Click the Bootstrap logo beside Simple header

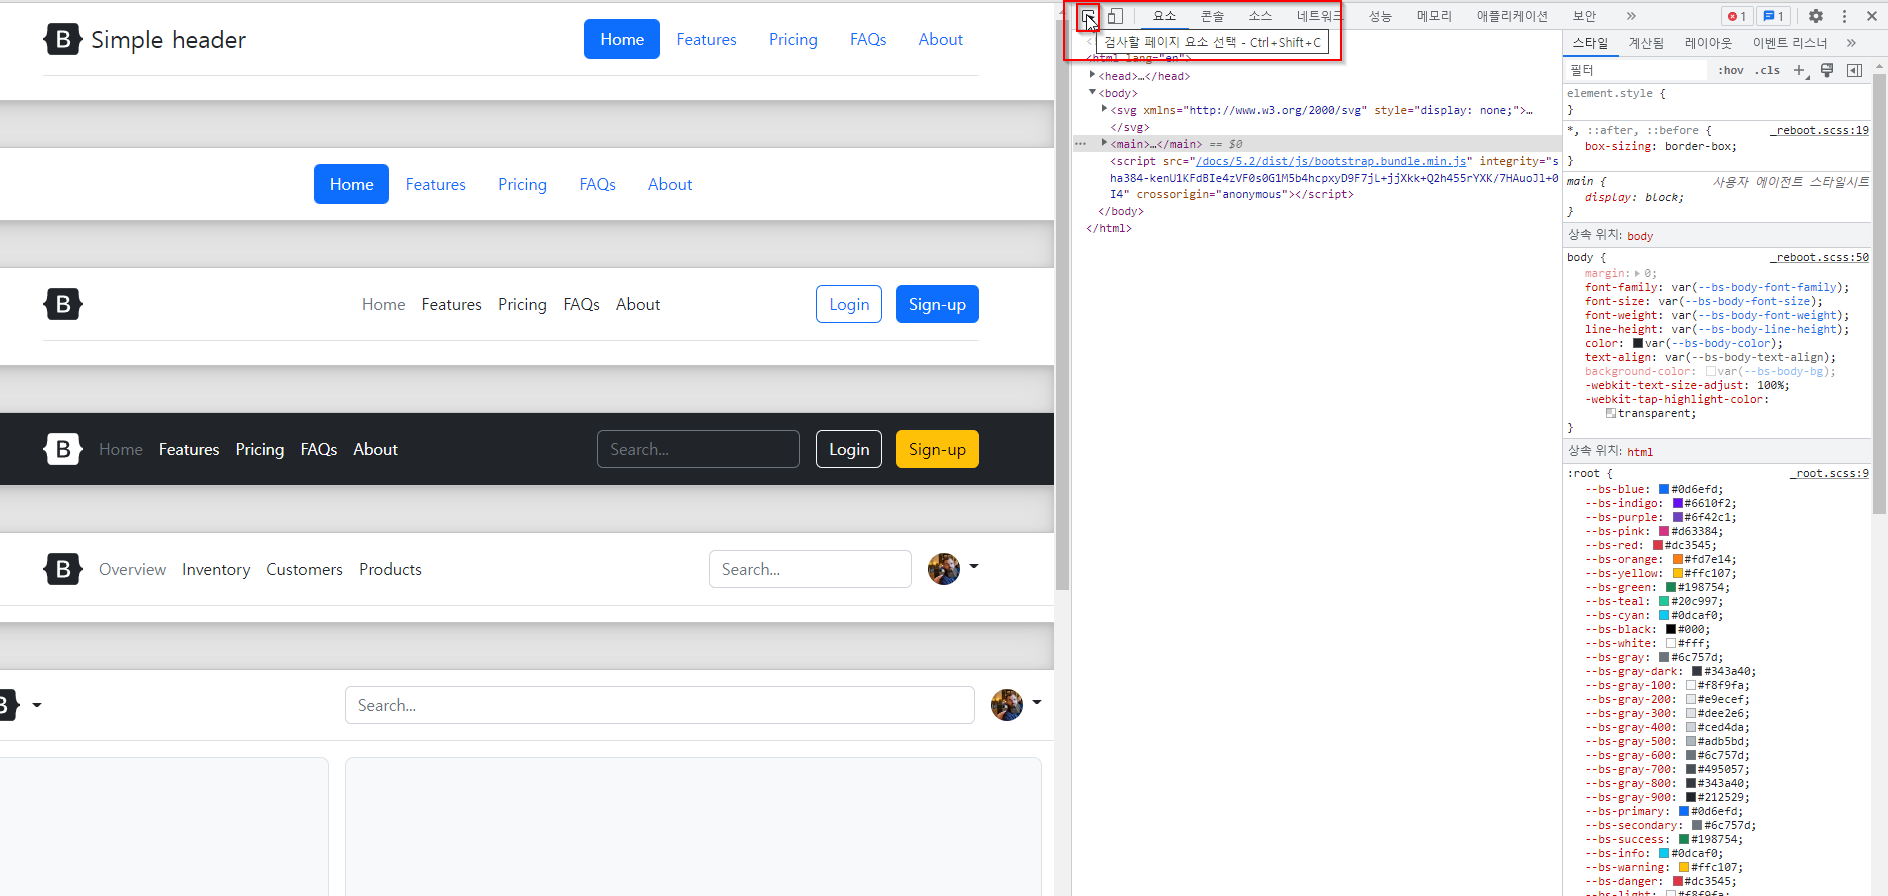62,39
